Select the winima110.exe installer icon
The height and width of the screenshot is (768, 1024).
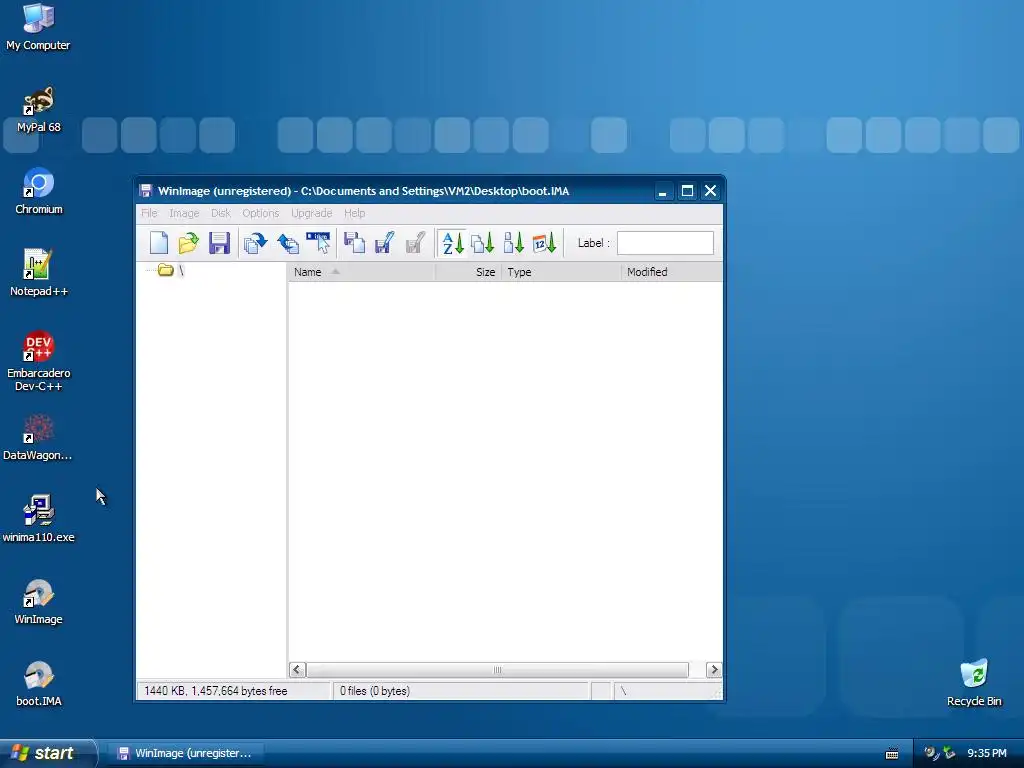pos(39,519)
